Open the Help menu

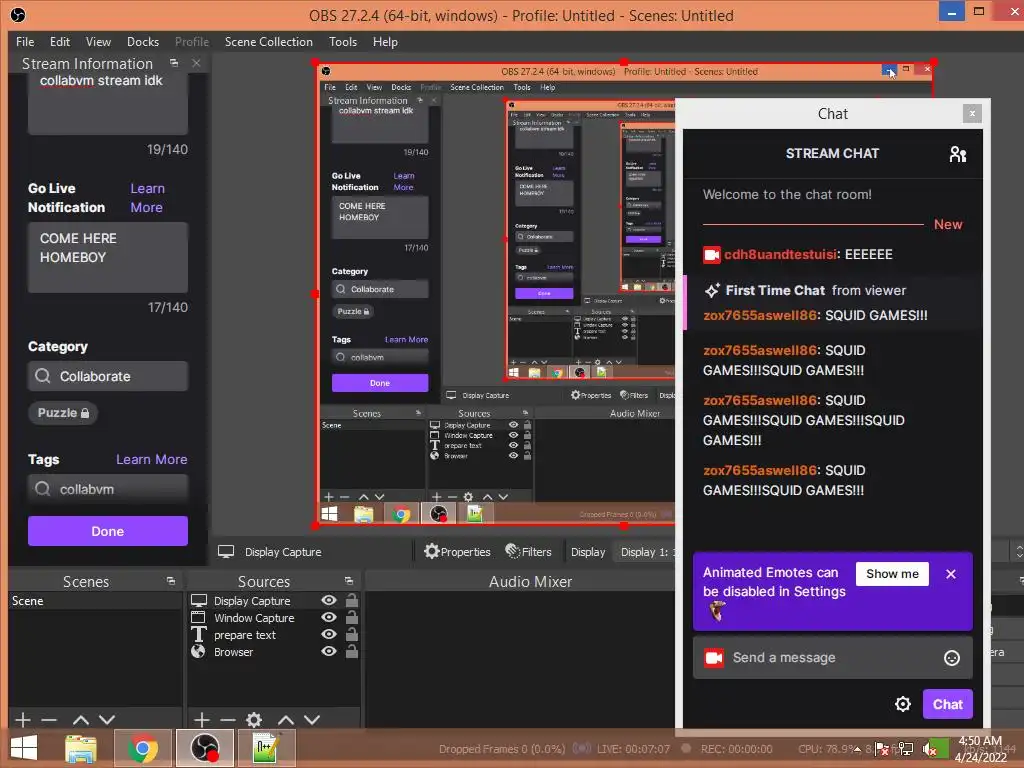tap(385, 42)
